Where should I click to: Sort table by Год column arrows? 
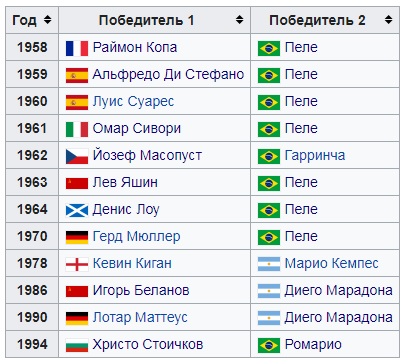48,20
